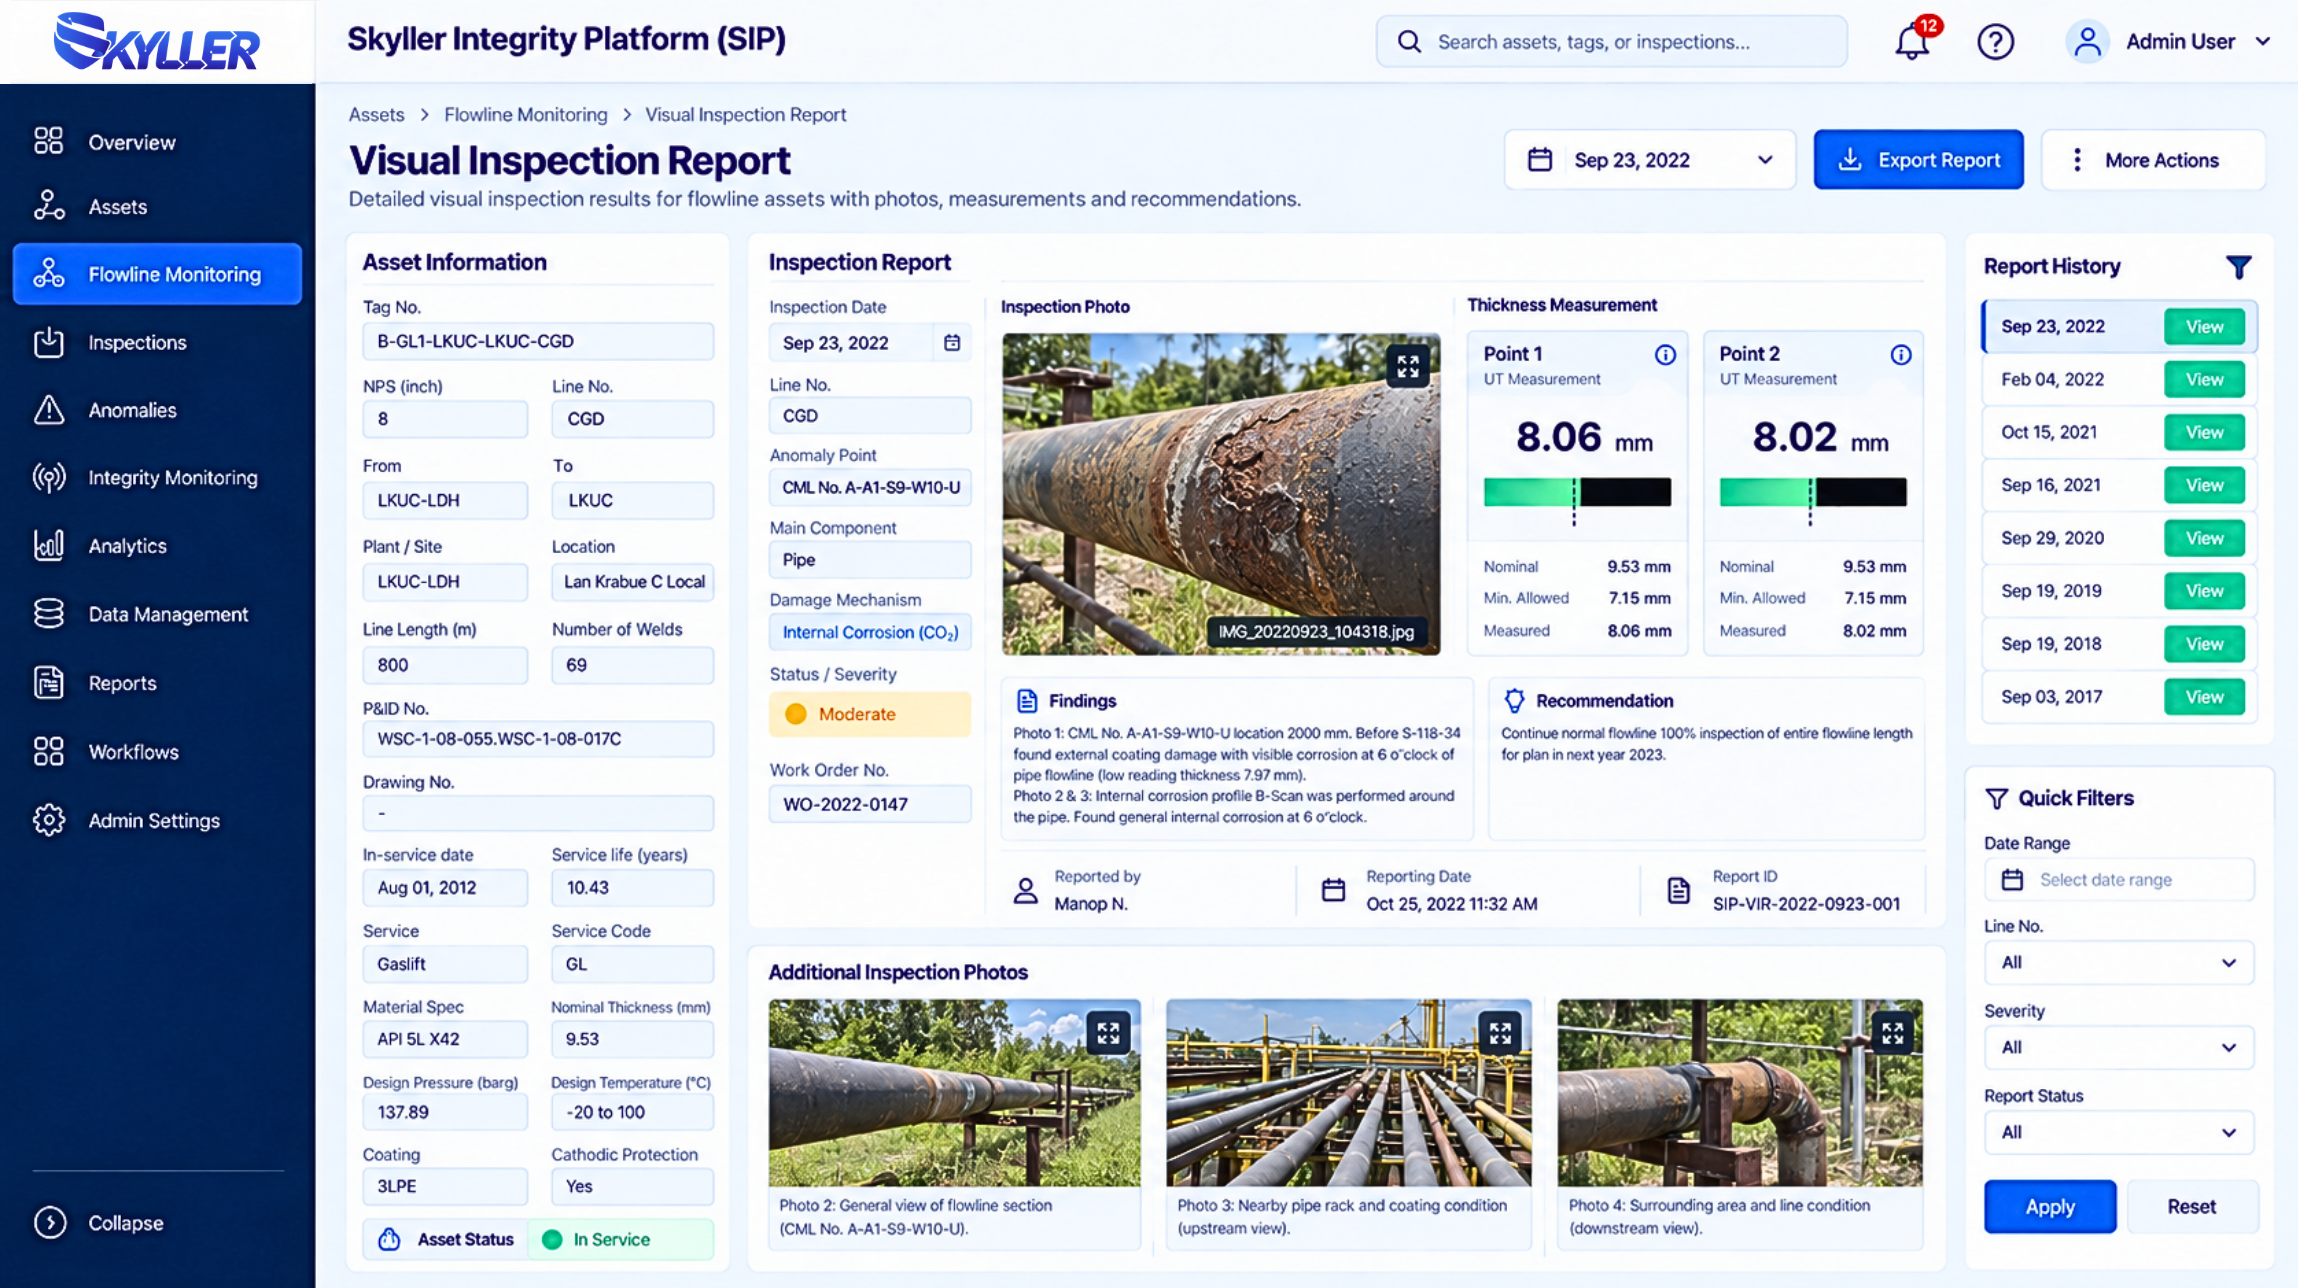2298x1288 pixels.
Task: Open the Line No. quick filter dropdown
Action: coord(2119,963)
